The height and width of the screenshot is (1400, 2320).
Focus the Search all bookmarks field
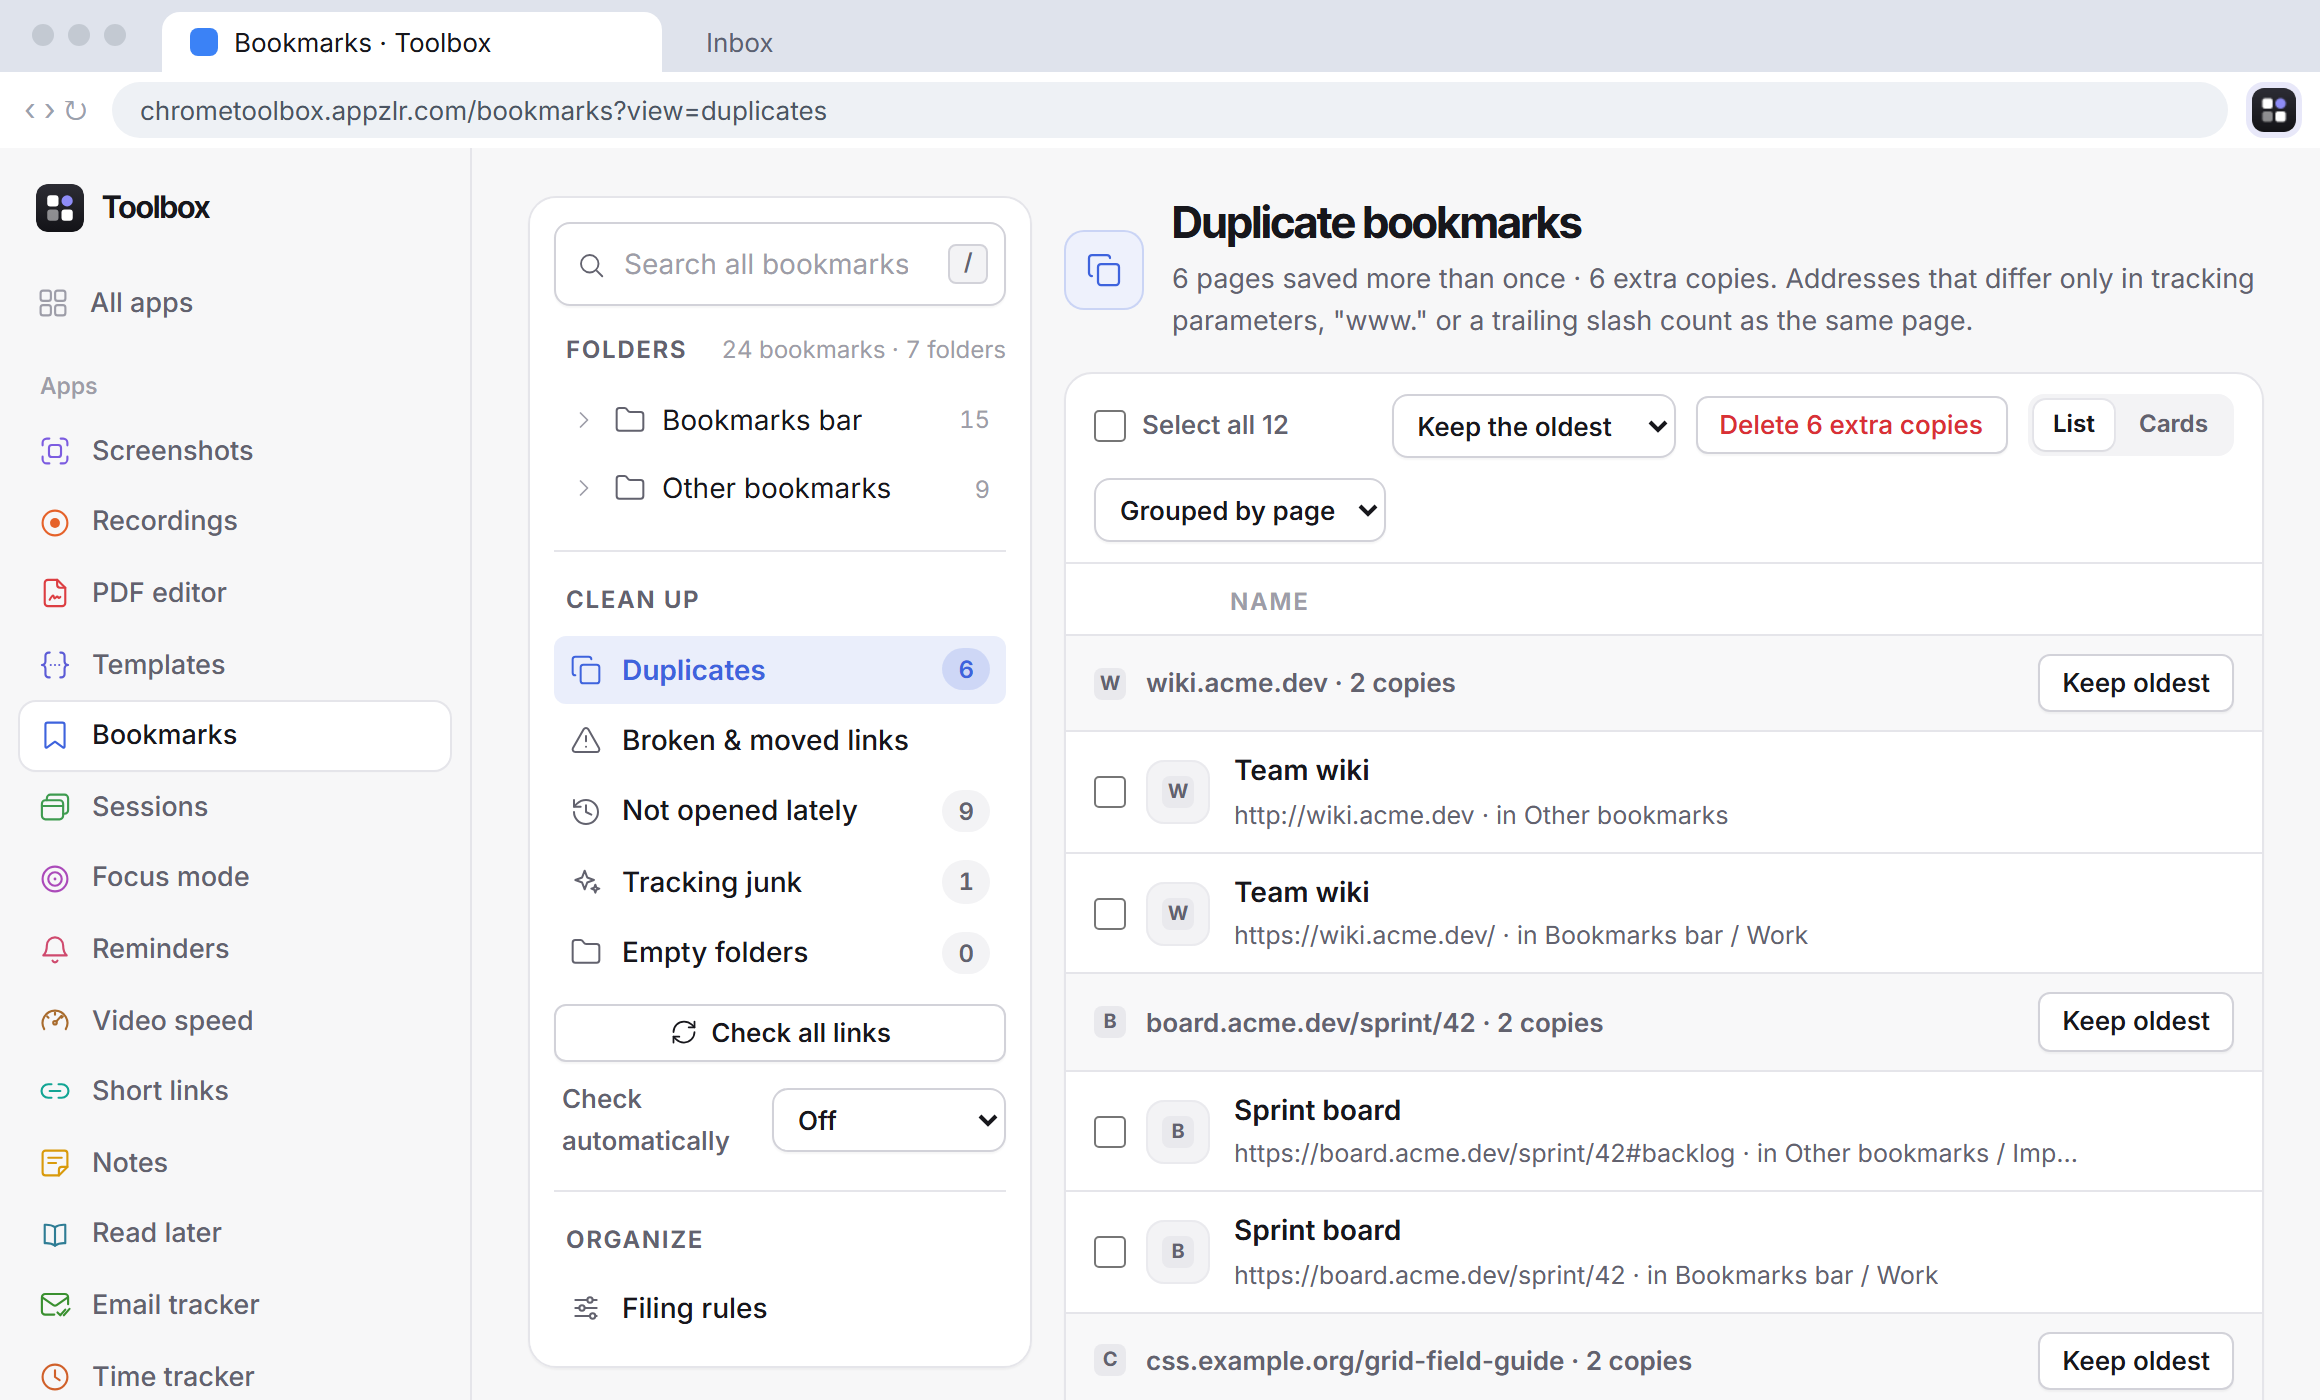[780, 264]
